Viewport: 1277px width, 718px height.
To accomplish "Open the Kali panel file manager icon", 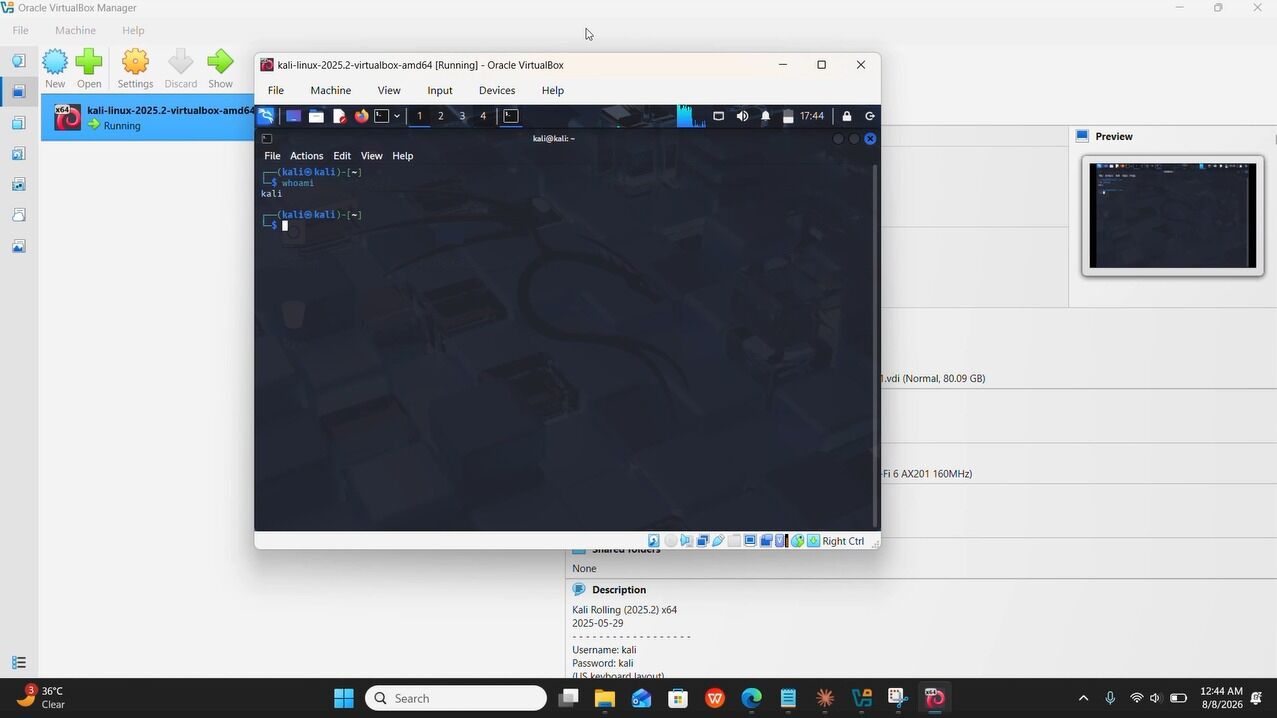I will [x=316, y=116].
